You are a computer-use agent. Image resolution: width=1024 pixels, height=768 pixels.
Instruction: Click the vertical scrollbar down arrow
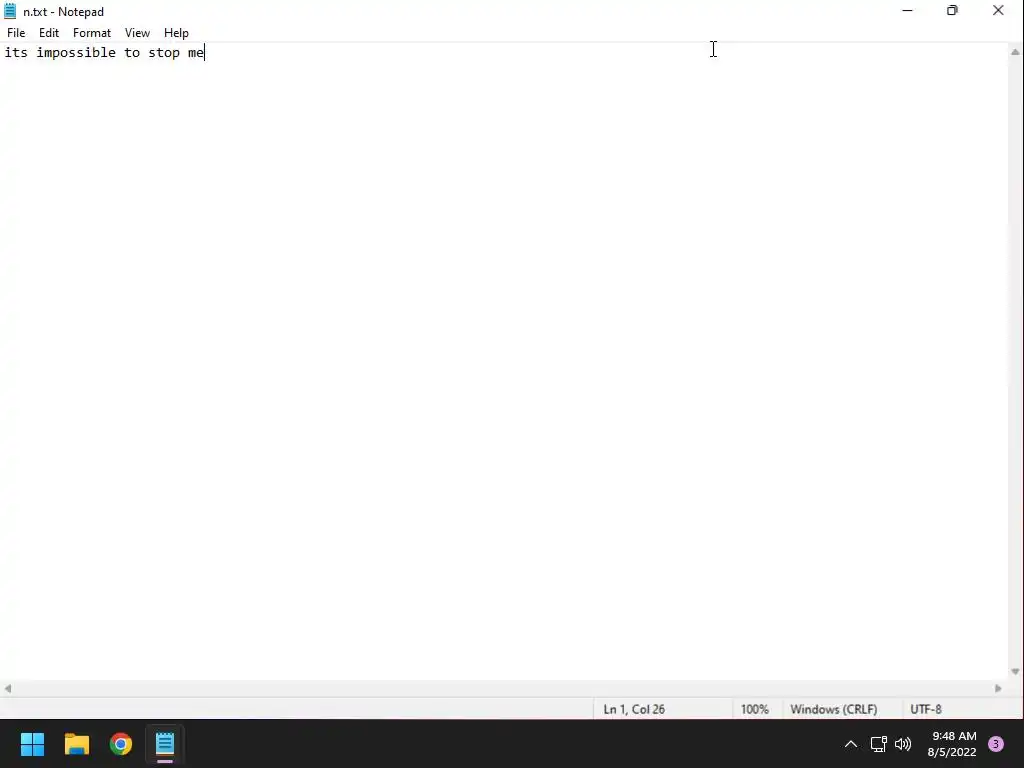coord(1015,671)
